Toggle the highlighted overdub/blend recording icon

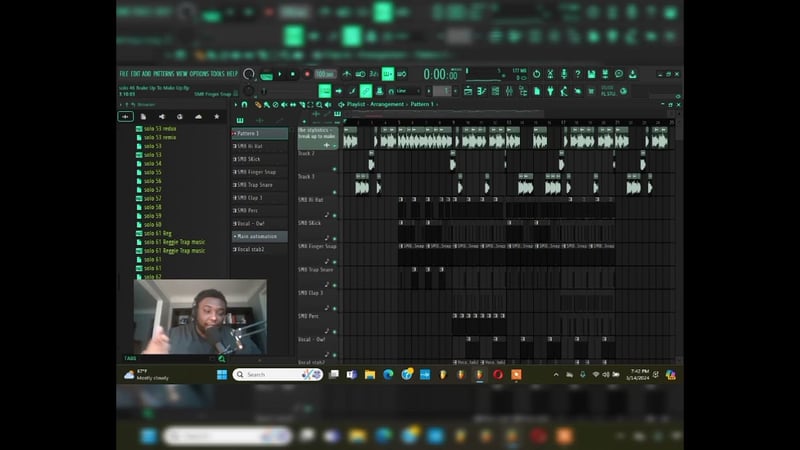pos(388,74)
